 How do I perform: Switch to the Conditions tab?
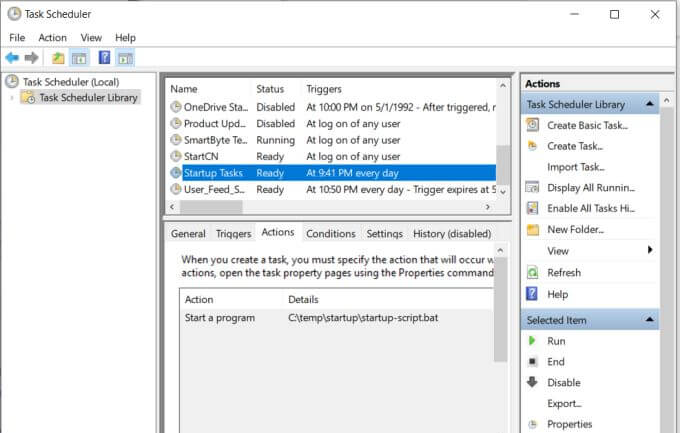pos(331,234)
